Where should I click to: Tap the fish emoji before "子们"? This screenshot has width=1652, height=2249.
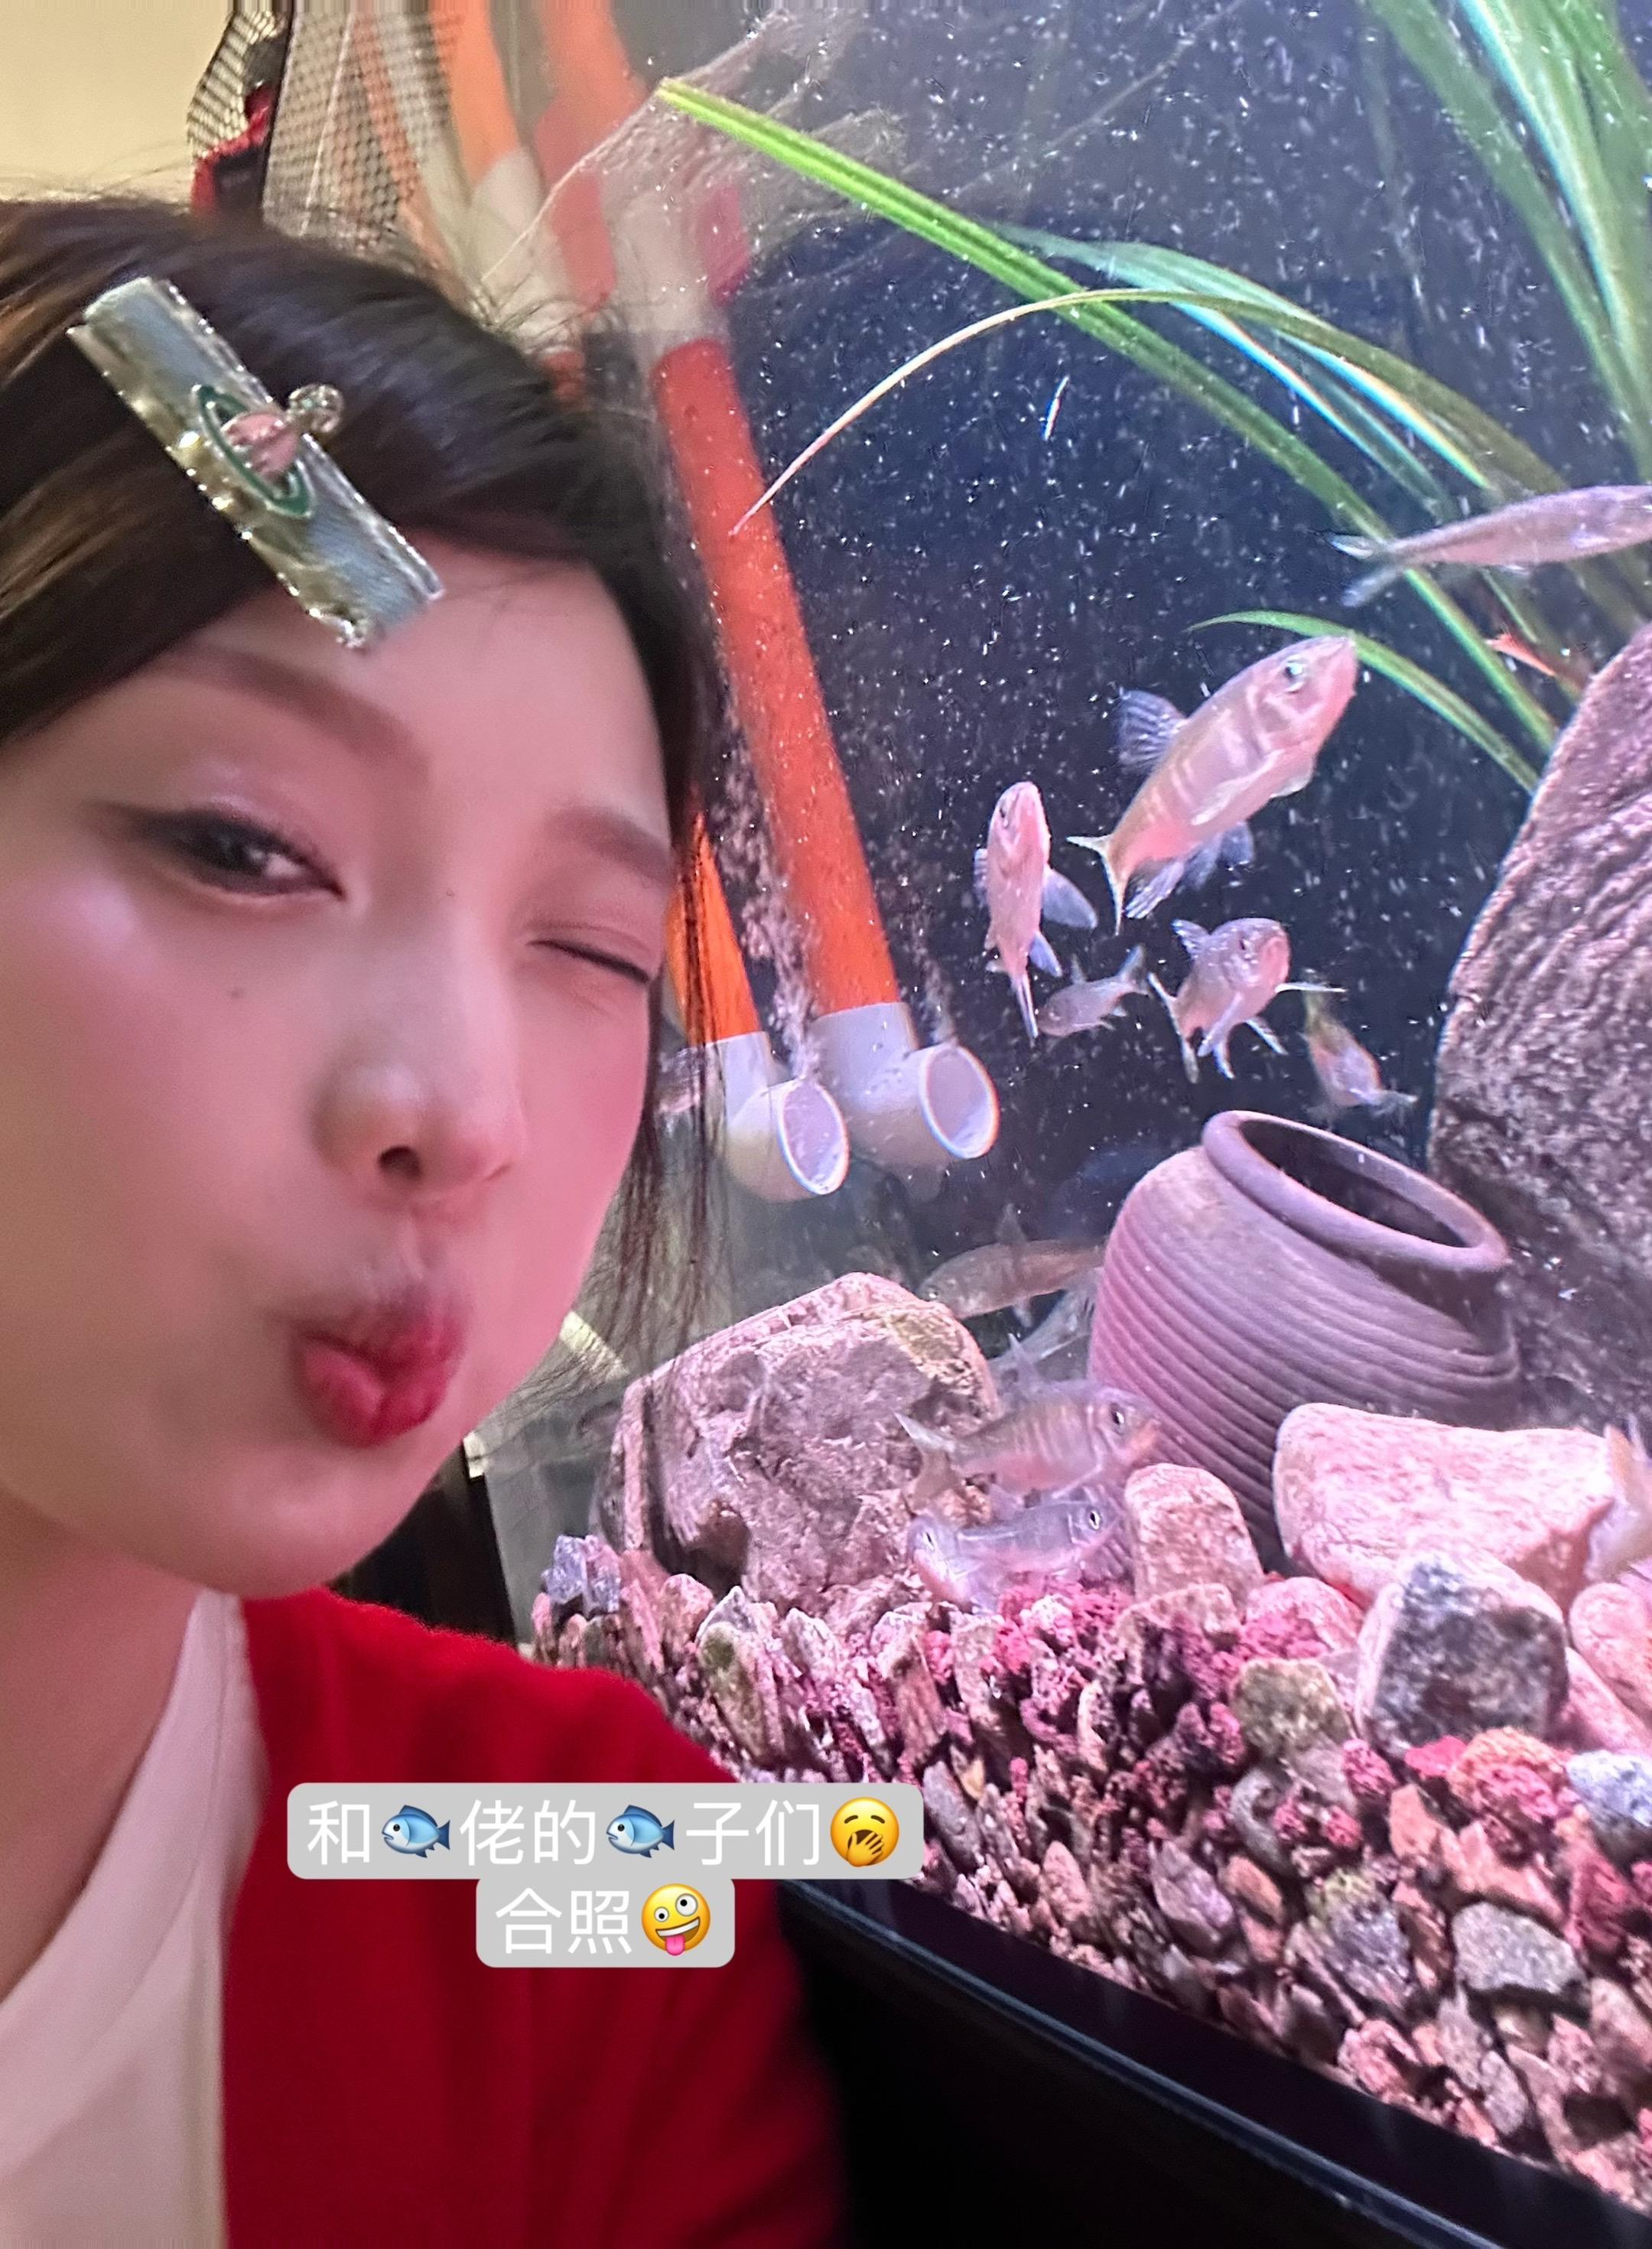(x=641, y=1832)
